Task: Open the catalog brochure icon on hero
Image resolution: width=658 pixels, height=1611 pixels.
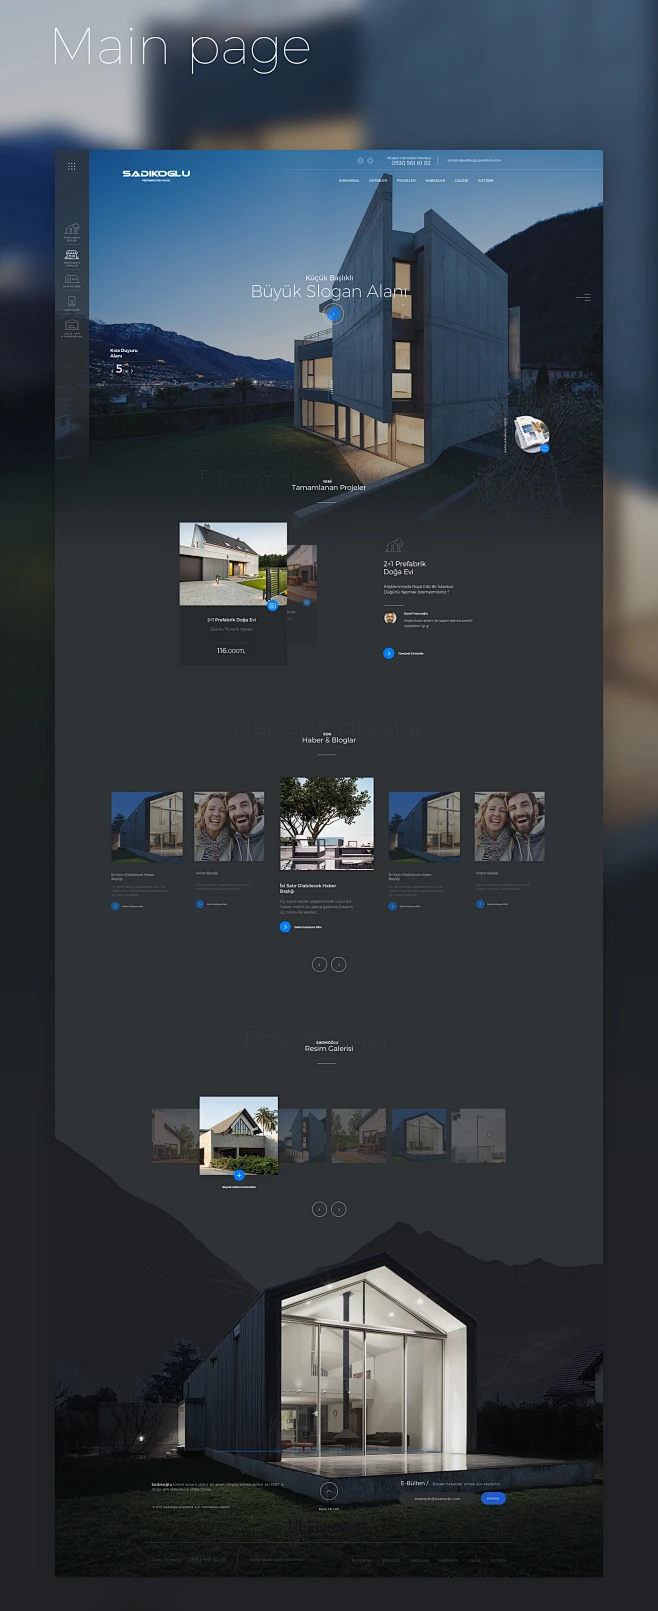Action: pyautogui.click(x=529, y=433)
